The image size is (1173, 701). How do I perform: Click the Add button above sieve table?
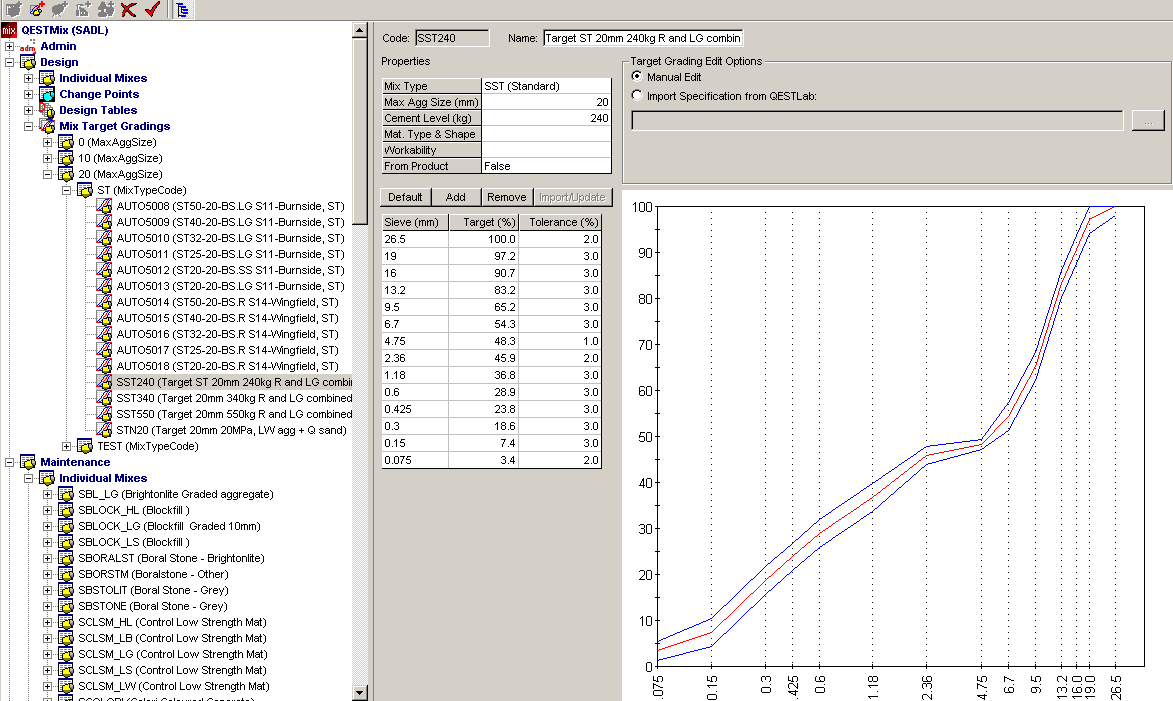456,197
